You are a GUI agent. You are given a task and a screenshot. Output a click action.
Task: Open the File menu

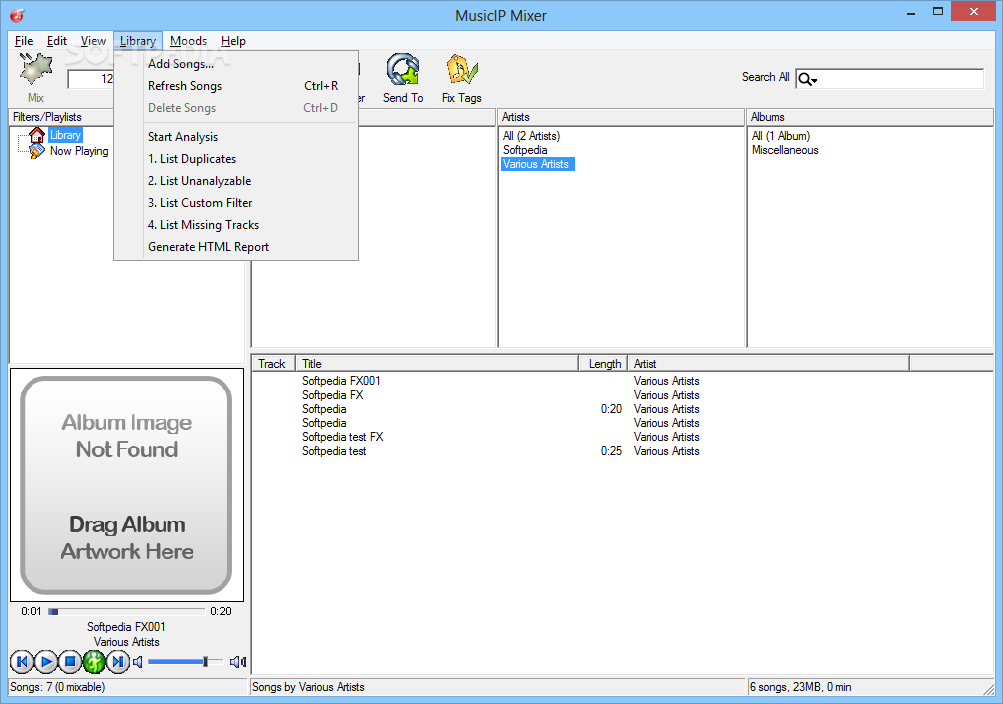[x=24, y=41]
